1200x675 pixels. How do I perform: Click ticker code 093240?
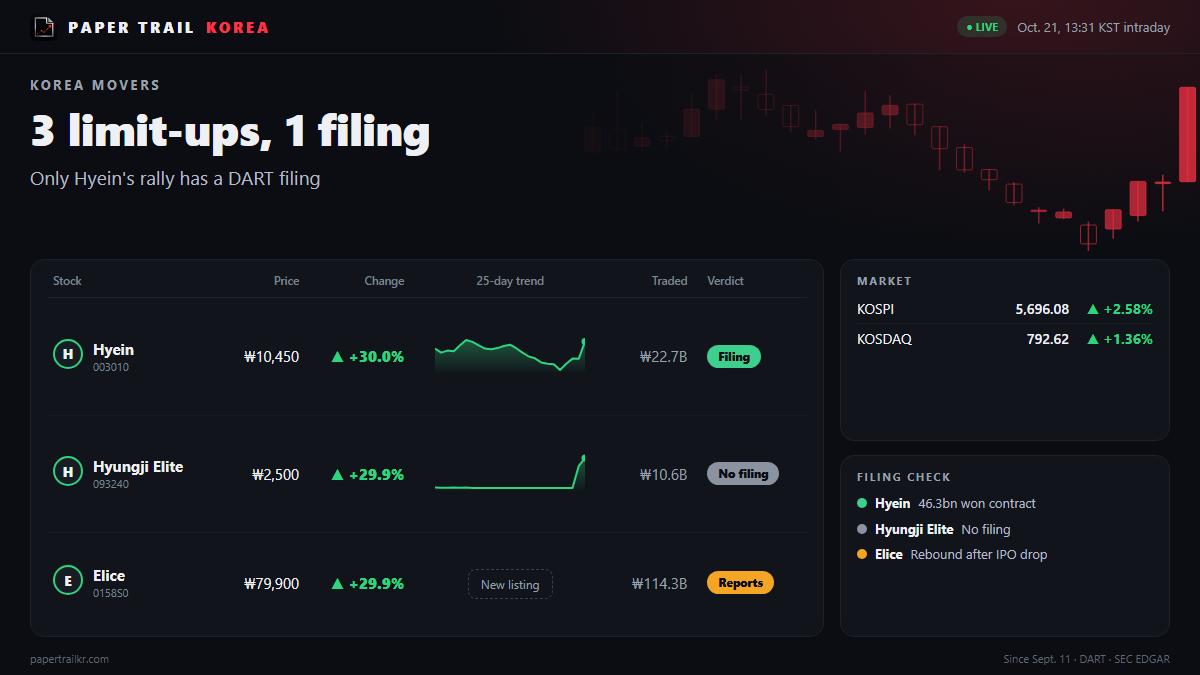click(111, 484)
